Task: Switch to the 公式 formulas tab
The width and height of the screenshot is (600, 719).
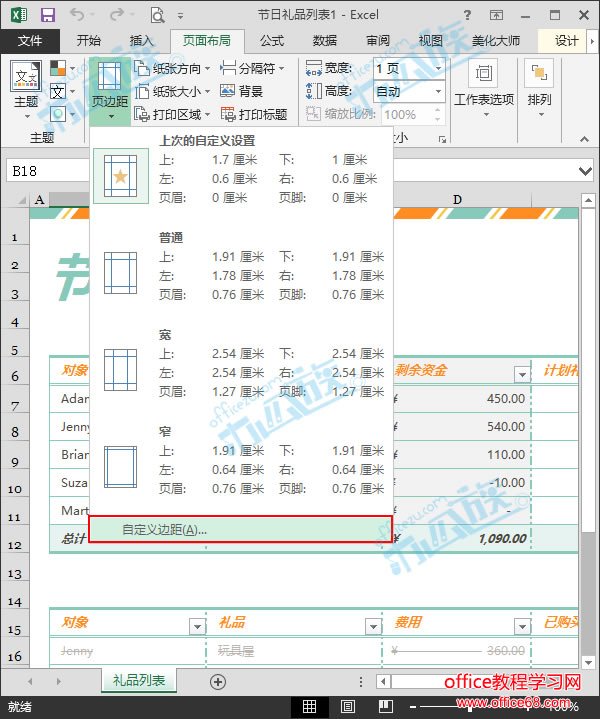Action: tap(272, 41)
